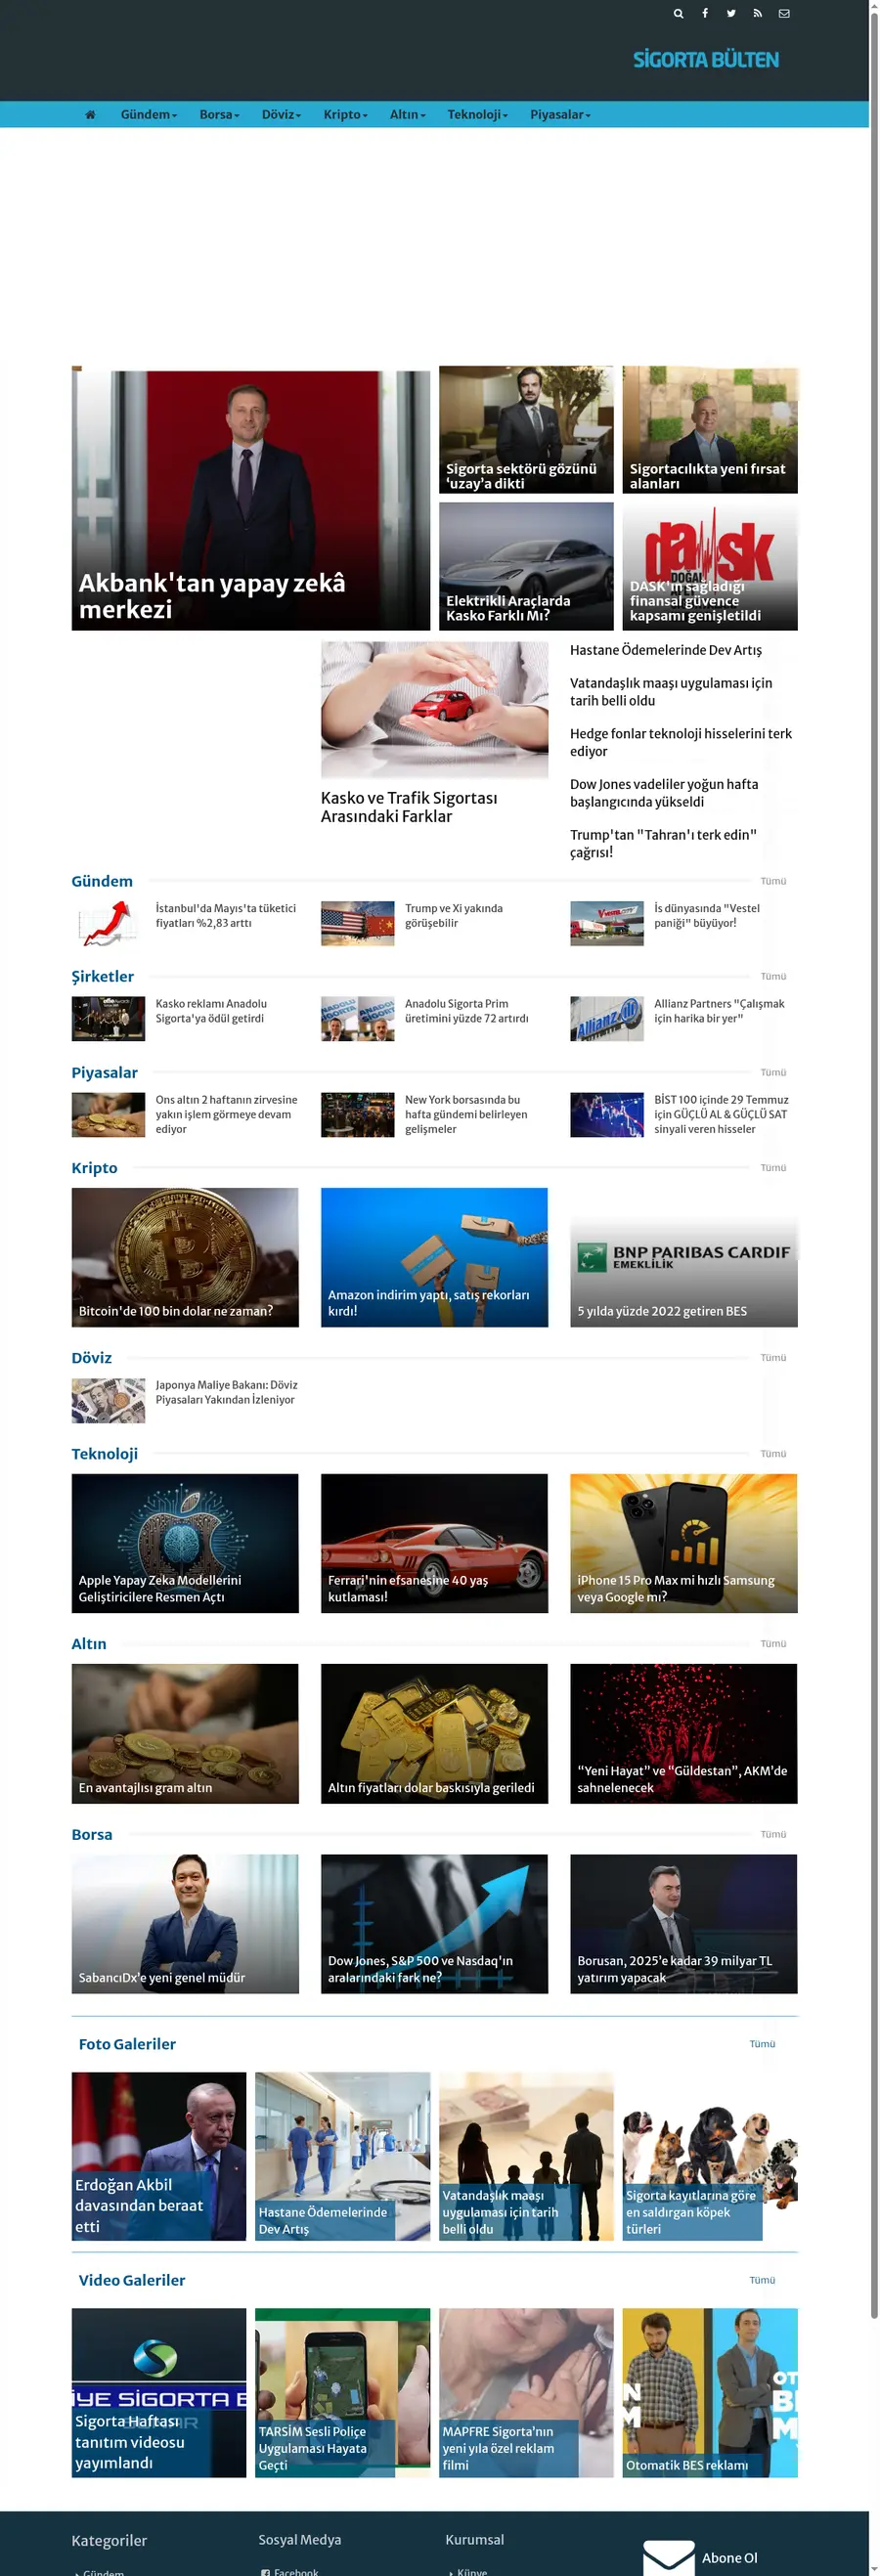Open the Kripto dropdown in navbar
The width and height of the screenshot is (880, 2576).
tap(345, 115)
